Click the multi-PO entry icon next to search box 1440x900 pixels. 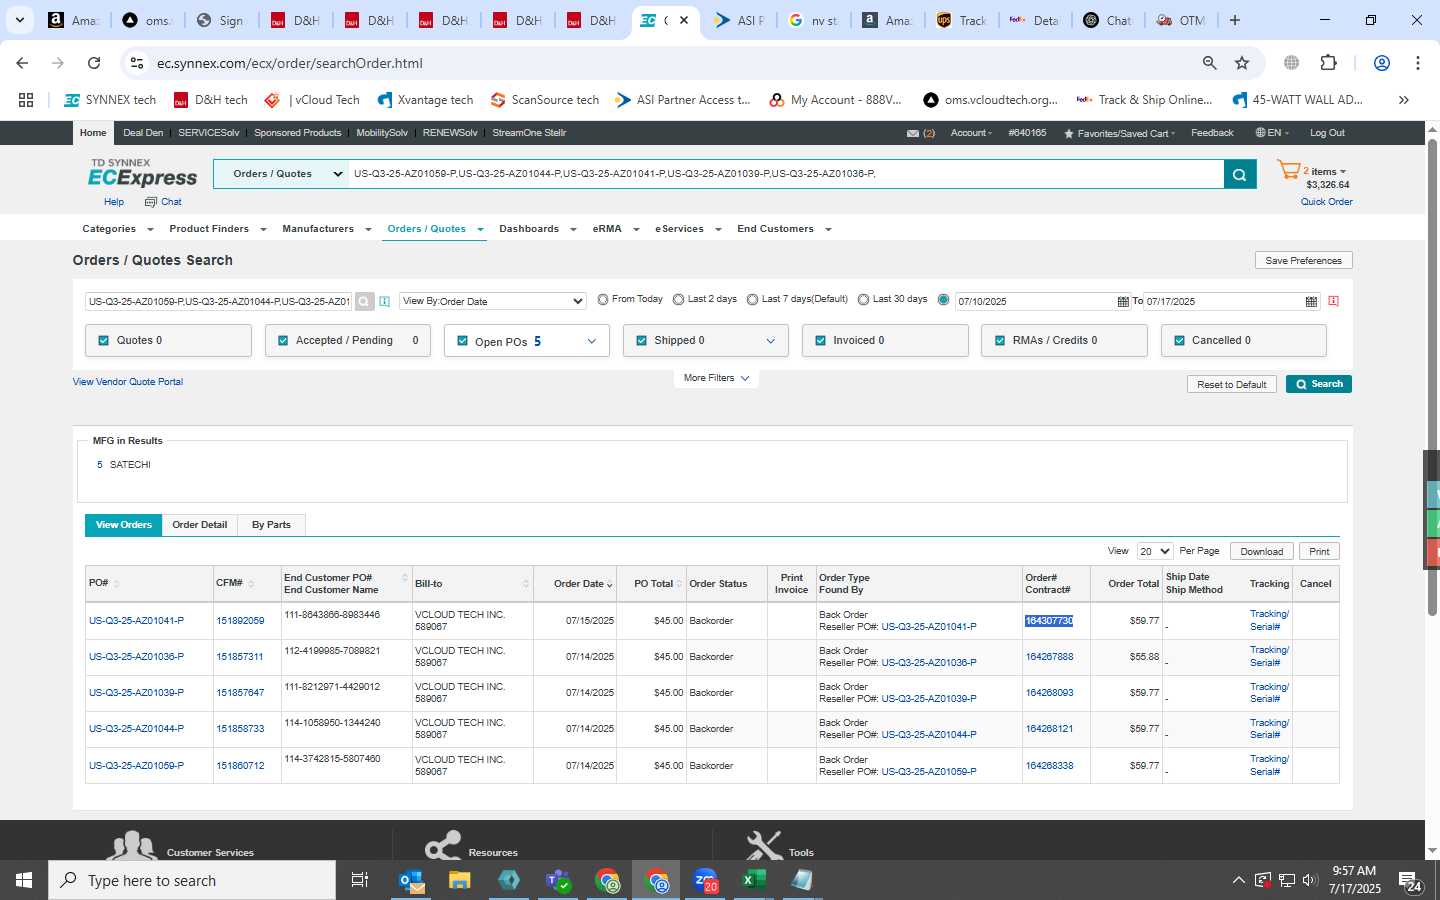click(385, 301)
